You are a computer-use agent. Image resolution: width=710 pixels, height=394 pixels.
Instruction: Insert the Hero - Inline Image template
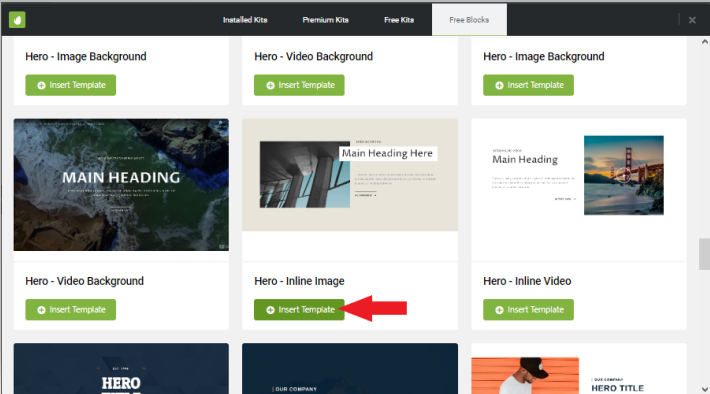pyautogui.click(x=299, y=310)
